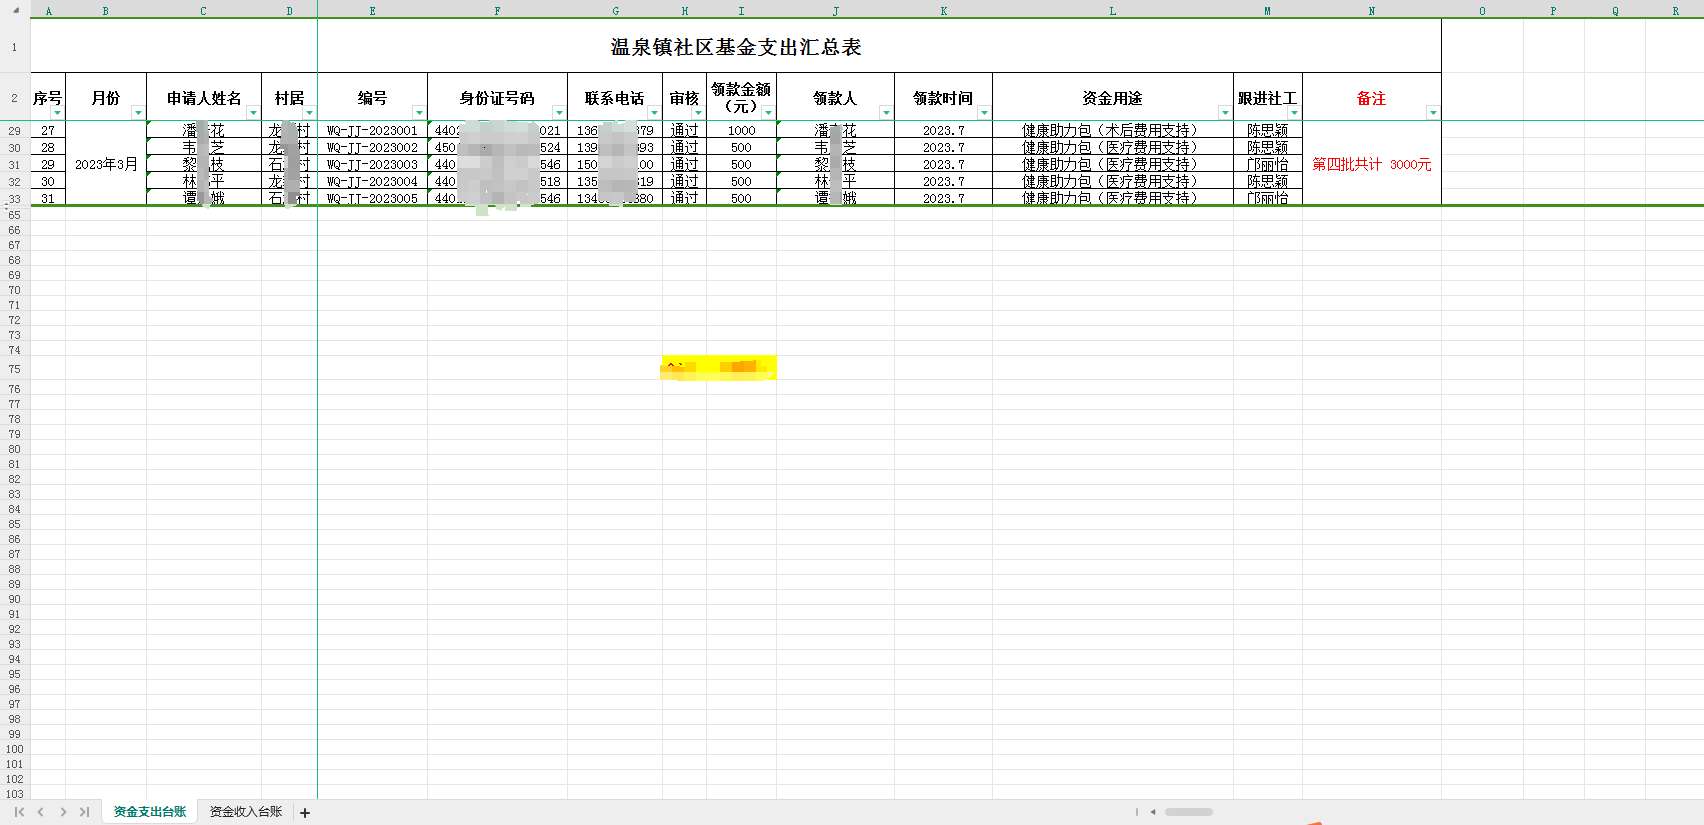Image resolution: width=1704 pixels, height=825 pixels.
Task: Jump to last sheet with navigation arrow
Action: tap(85, 812)
